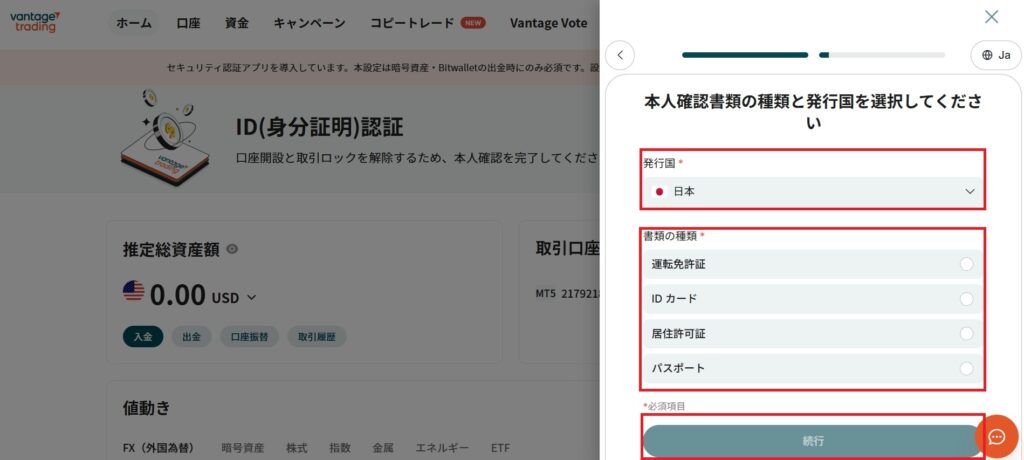Switch to ETF tab
Image resolution: width=1024 pixels, height=460 pixels.
pyautogui.click(x=500, y=448)
